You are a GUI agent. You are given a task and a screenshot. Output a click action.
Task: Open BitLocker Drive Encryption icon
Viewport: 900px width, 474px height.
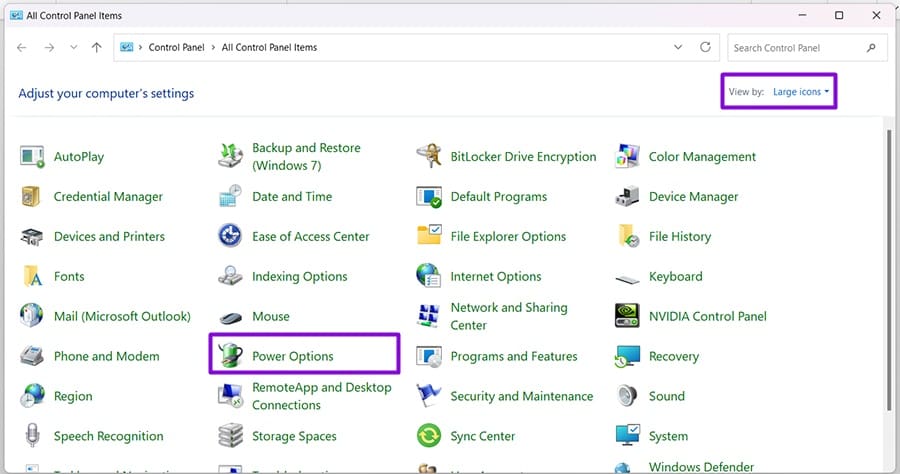point(429,156)
